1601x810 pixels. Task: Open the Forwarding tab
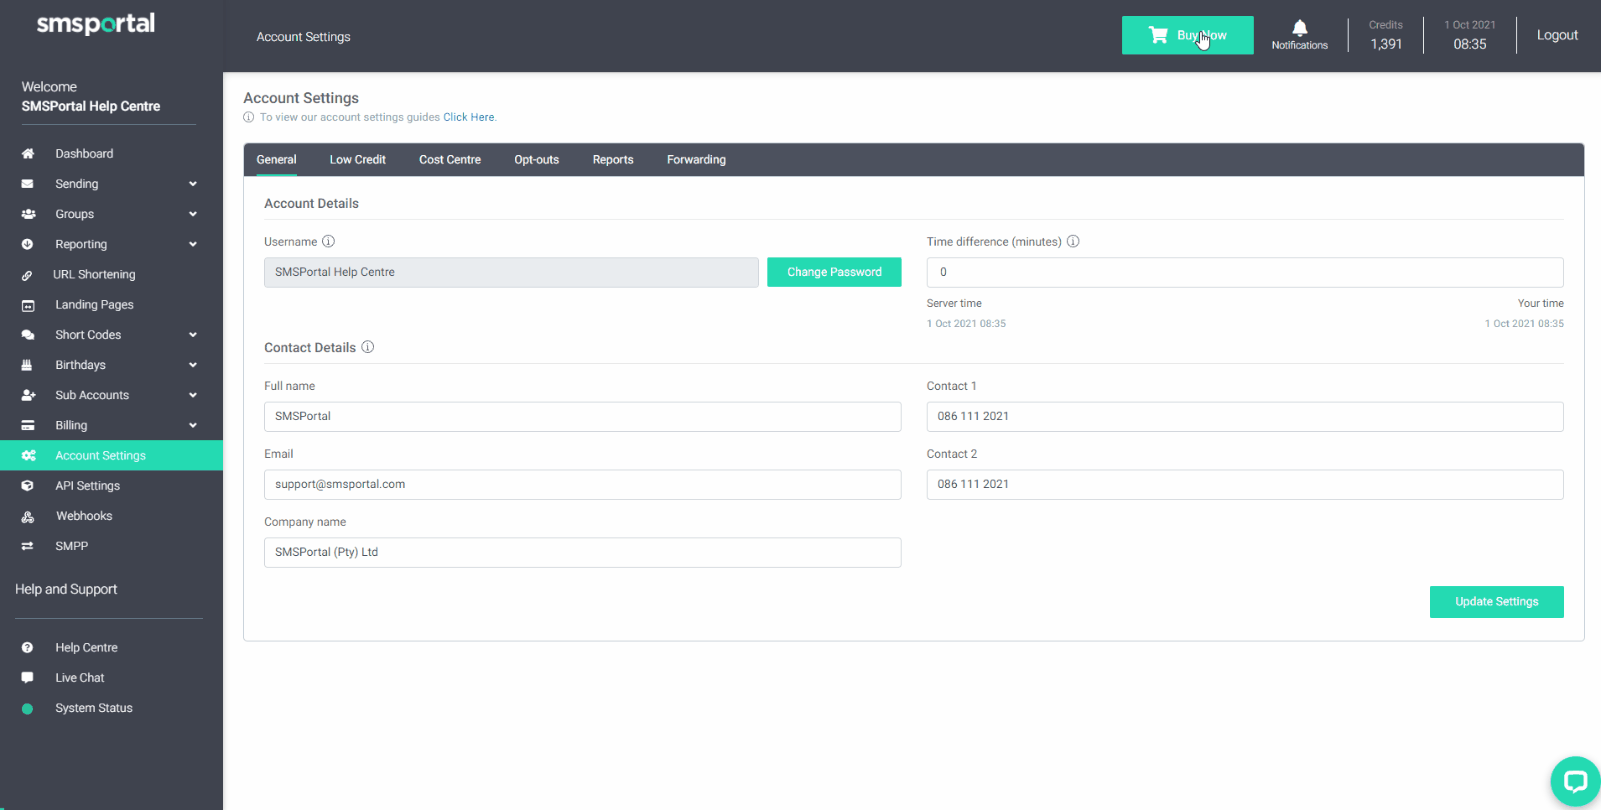tap(697, 160)
